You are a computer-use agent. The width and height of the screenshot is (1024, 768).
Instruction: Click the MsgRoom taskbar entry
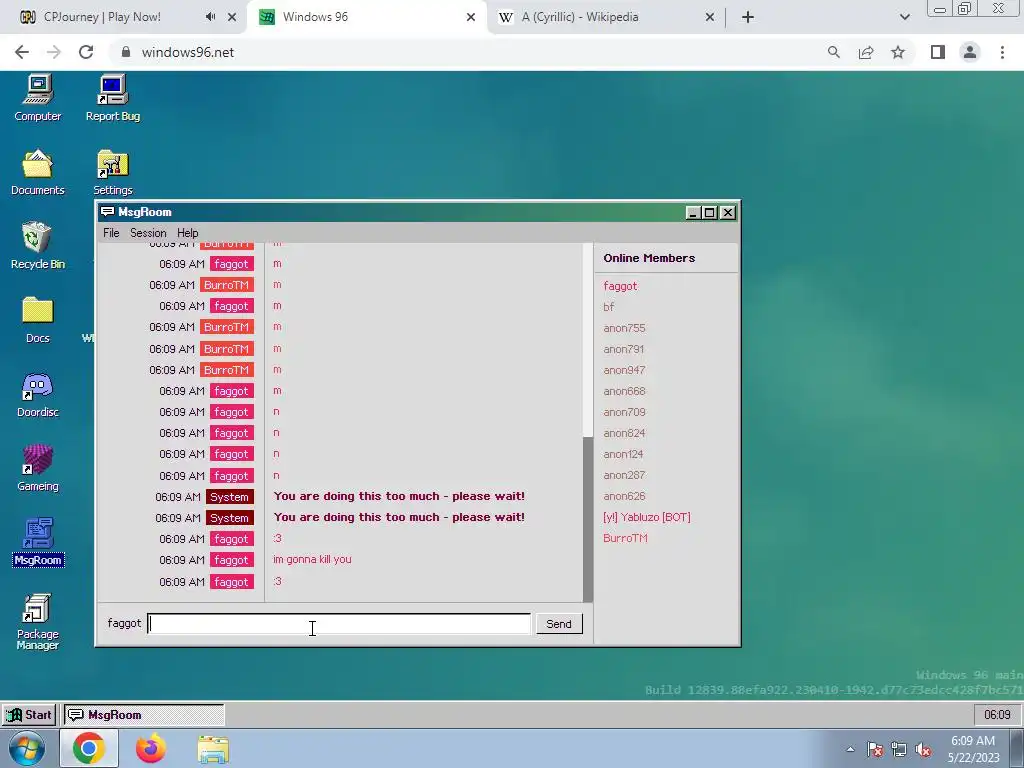click(x=144, y=714)
